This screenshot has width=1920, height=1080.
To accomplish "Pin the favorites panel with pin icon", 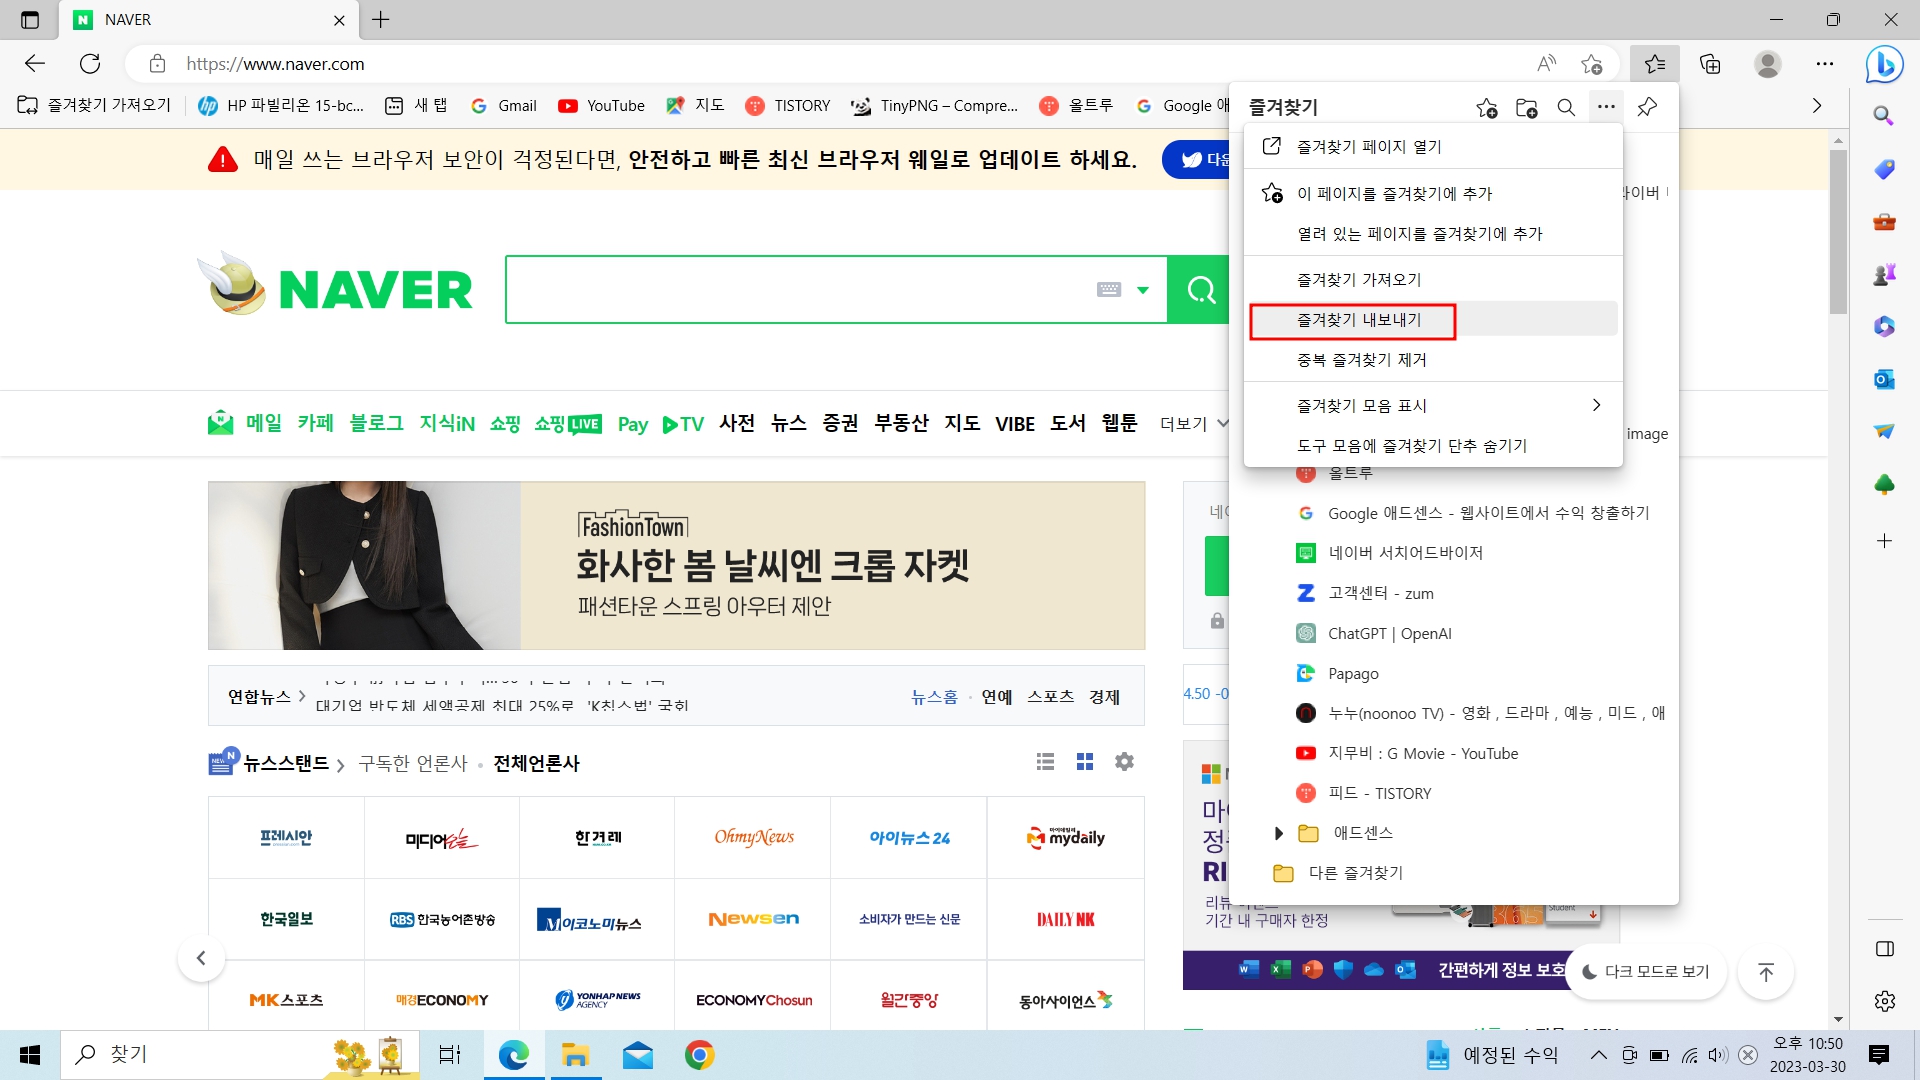I will [1647, 107].
